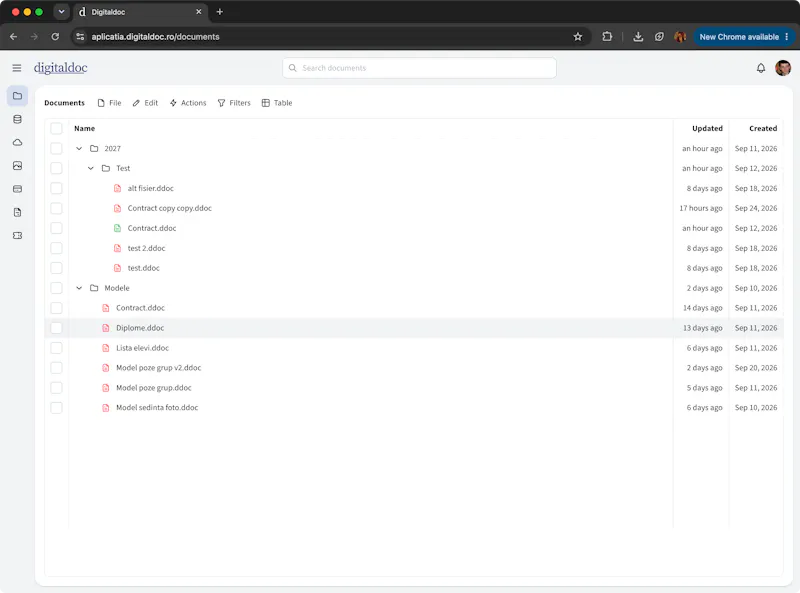View site information icon in the address bar
Image resolution: width=800 pixels, height=593 pixels.
click(80, 37)
